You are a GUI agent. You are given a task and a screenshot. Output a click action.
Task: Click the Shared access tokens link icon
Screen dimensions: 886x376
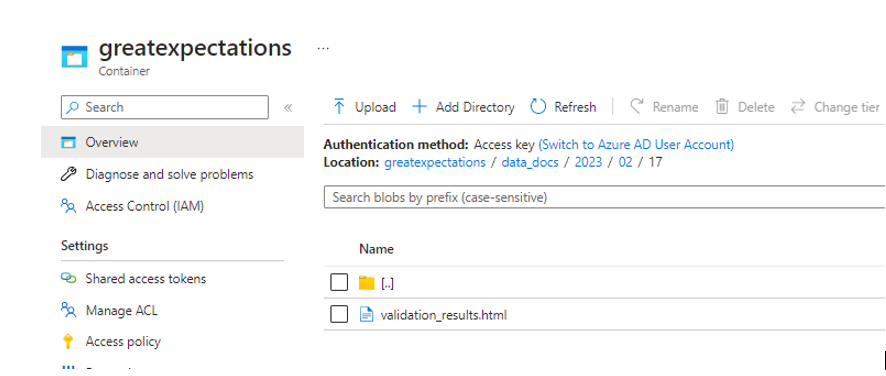click(x=68, y=278)
